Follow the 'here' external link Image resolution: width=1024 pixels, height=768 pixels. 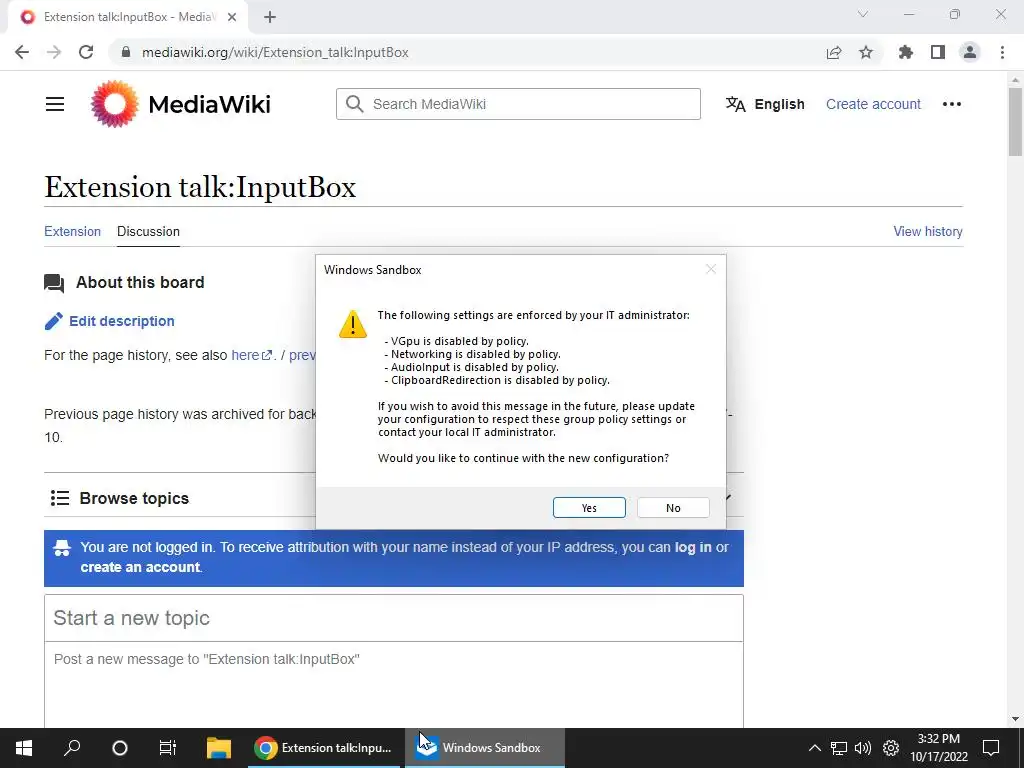click(x=251, y=355)
